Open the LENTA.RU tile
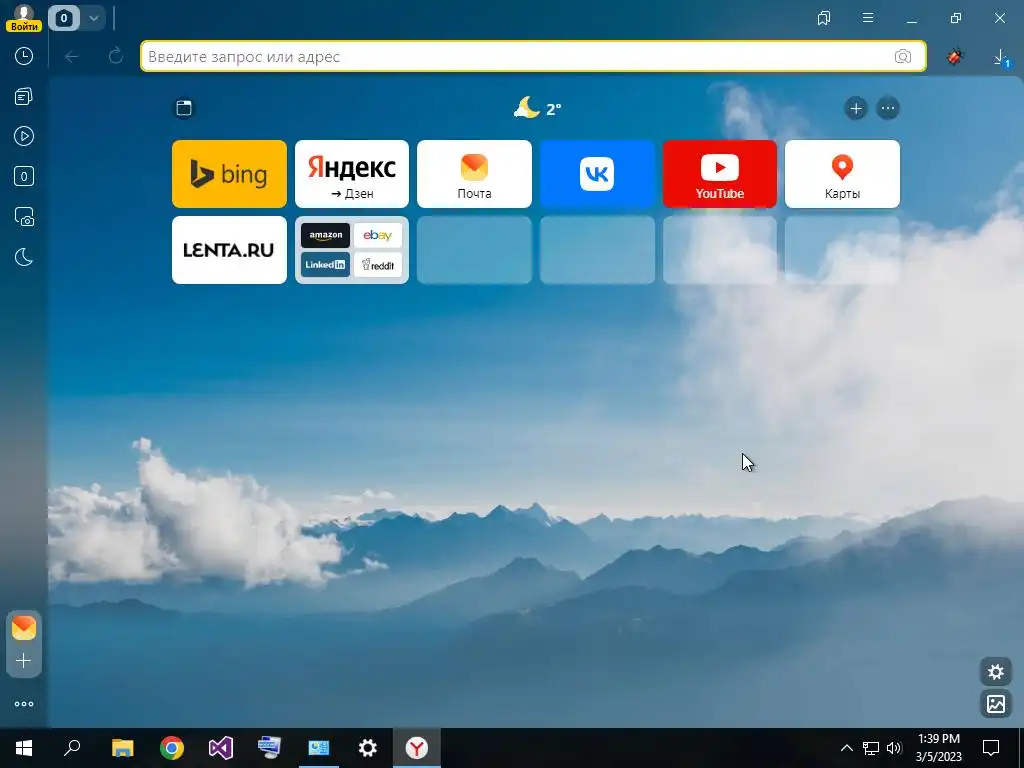This screenshot has width=1024, height=768. [x=229, y=250]
